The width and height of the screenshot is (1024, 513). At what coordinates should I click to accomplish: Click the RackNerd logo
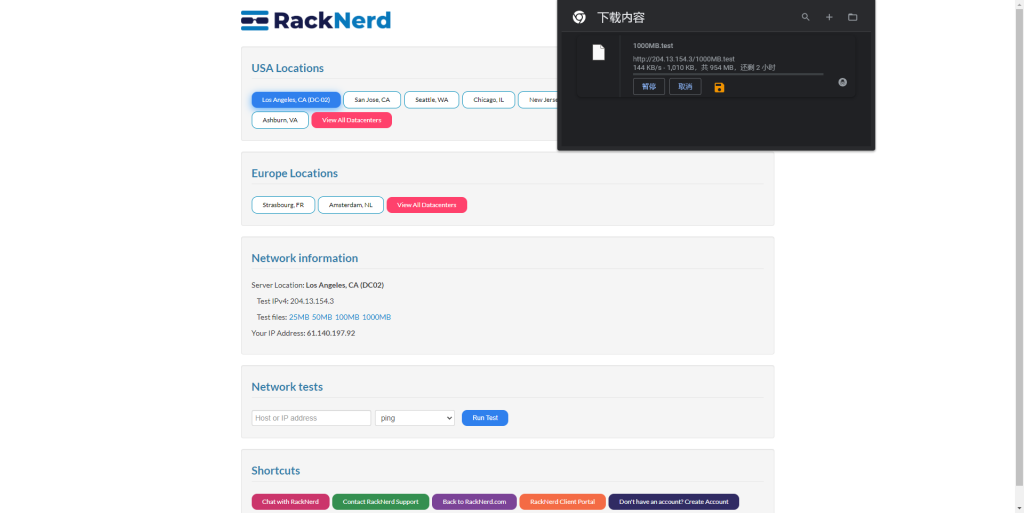tap(316, 20)
